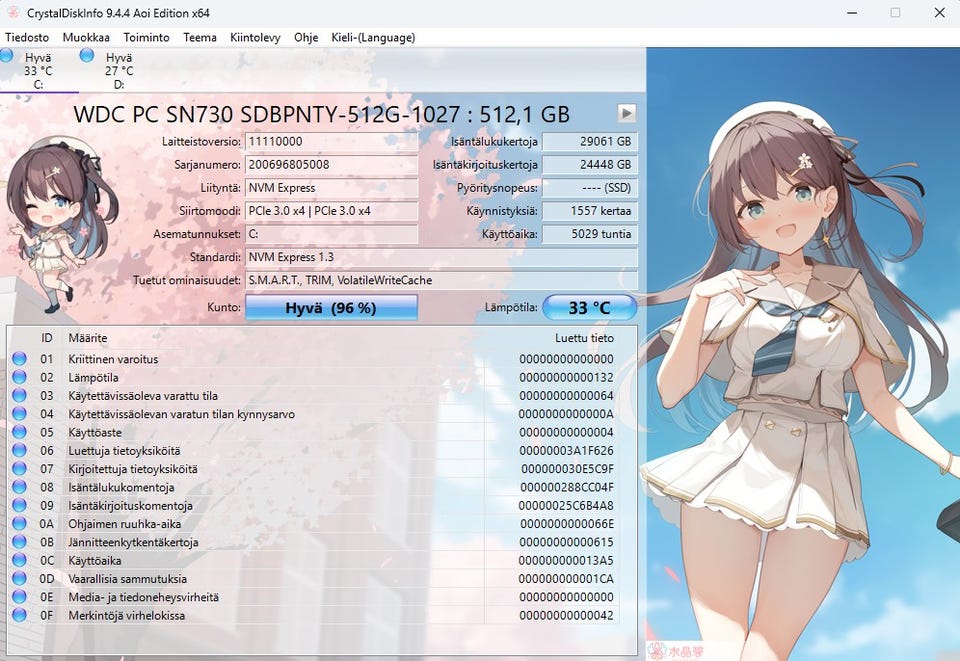Click the CrystalDiskInfo app icon in title bar
Viewport: 960px width, 661px height.
click(13, 12)
